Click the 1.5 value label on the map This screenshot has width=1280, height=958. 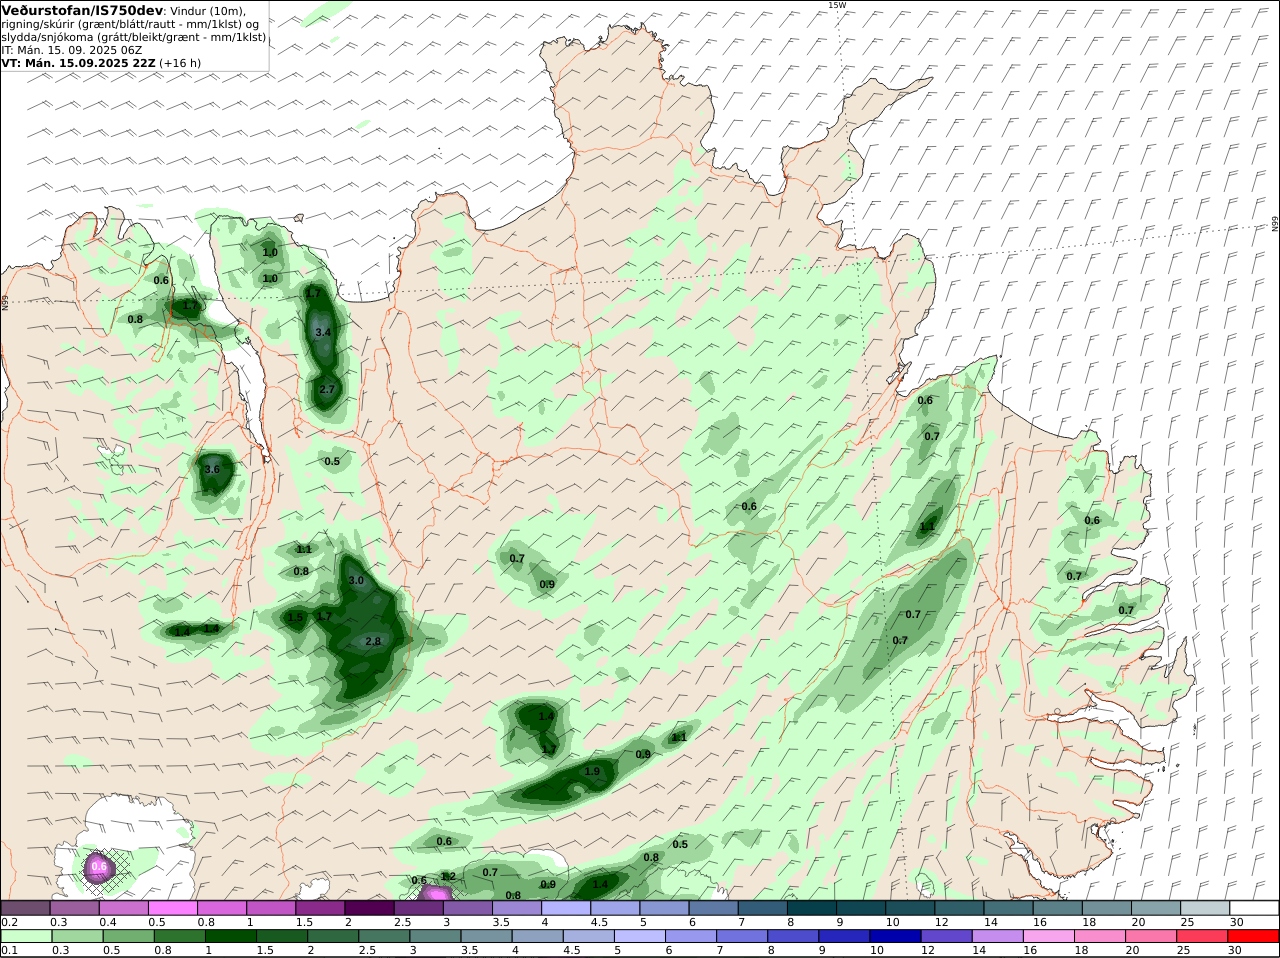(x=296, y=618)
